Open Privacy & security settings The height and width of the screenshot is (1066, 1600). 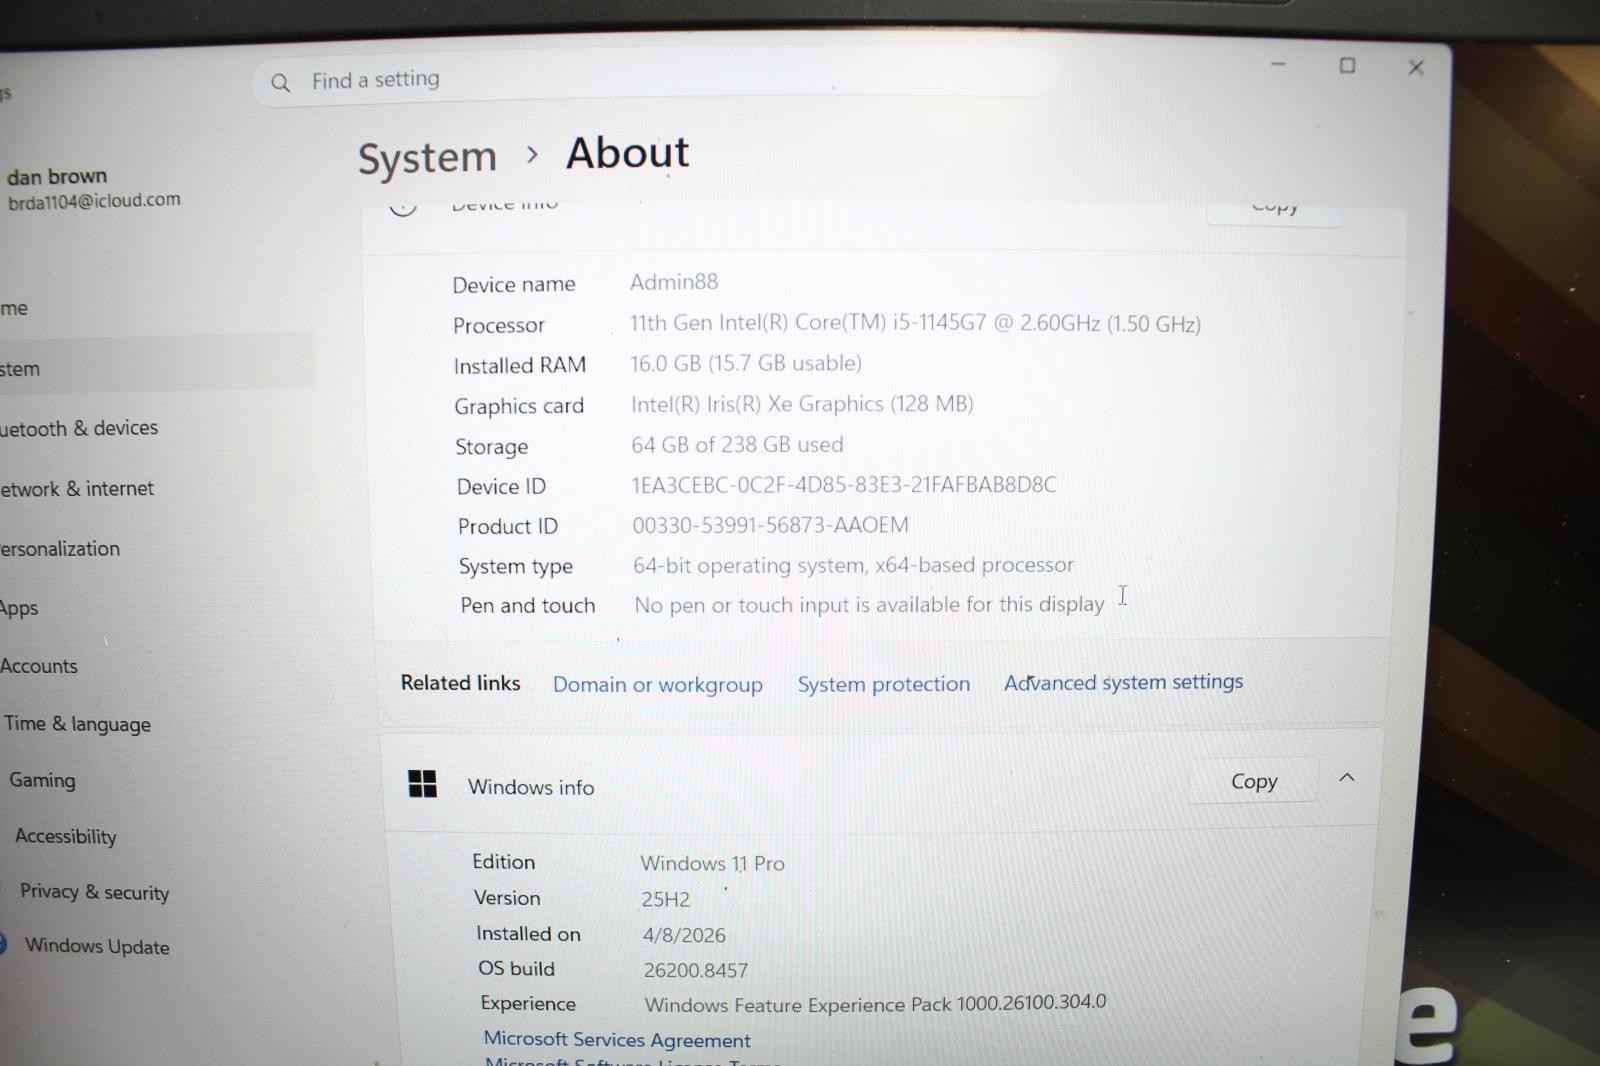click(x=95, y=892)
